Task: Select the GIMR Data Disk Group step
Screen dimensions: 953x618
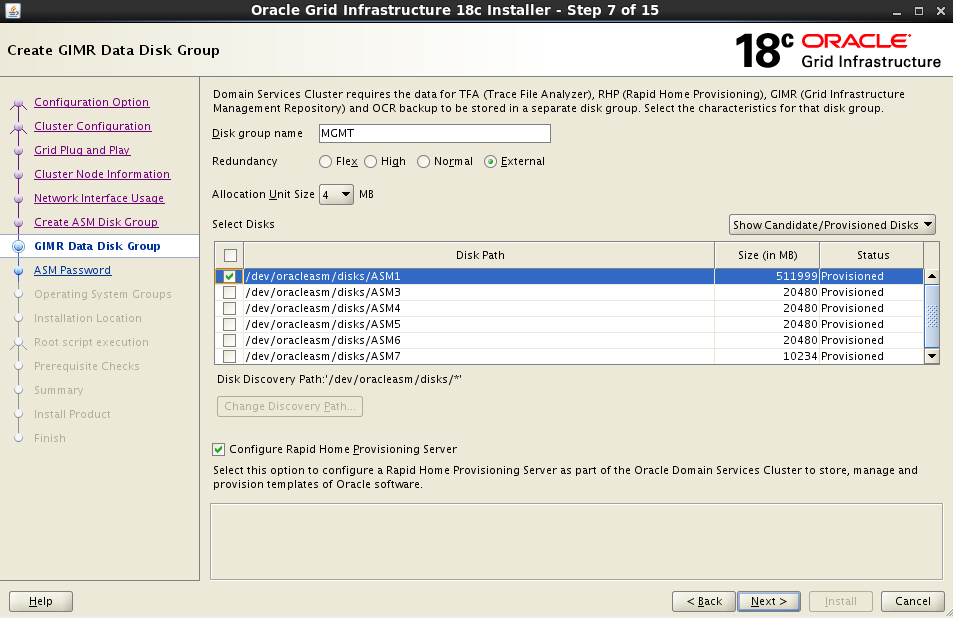Action: (97, 246)
